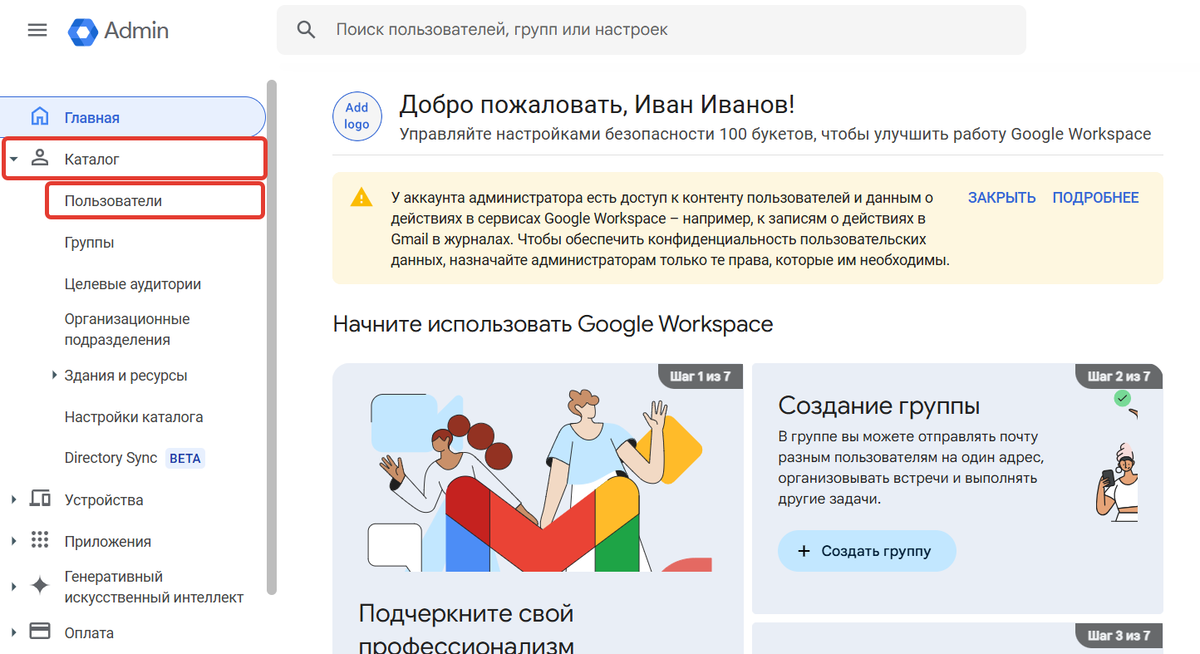Expand the Здания и ресурсы arrow
Viewport: 1200px width, 654px height.
pos(54,376)
